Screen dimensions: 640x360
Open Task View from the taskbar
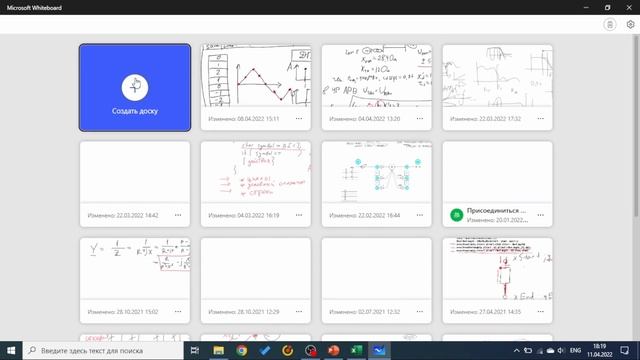[195, 351]
